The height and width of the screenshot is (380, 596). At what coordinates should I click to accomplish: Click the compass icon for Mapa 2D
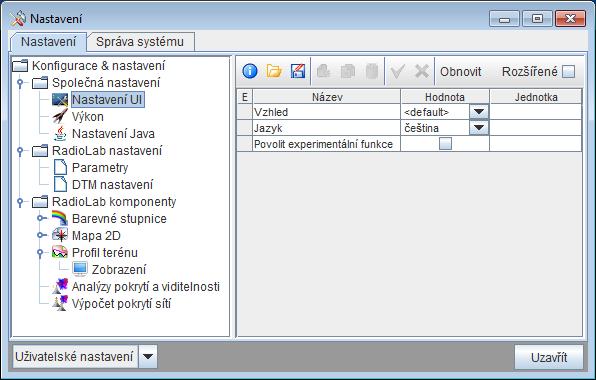click(60, 235)
